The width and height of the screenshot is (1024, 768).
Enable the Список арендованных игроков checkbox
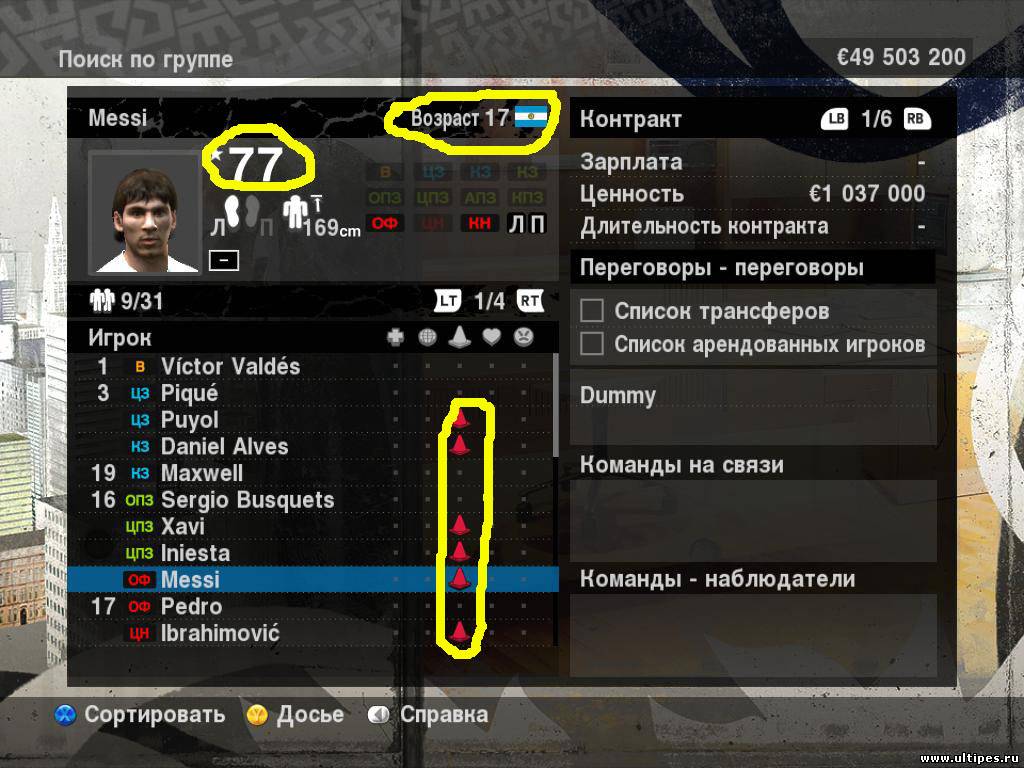[x=592, y=344]
